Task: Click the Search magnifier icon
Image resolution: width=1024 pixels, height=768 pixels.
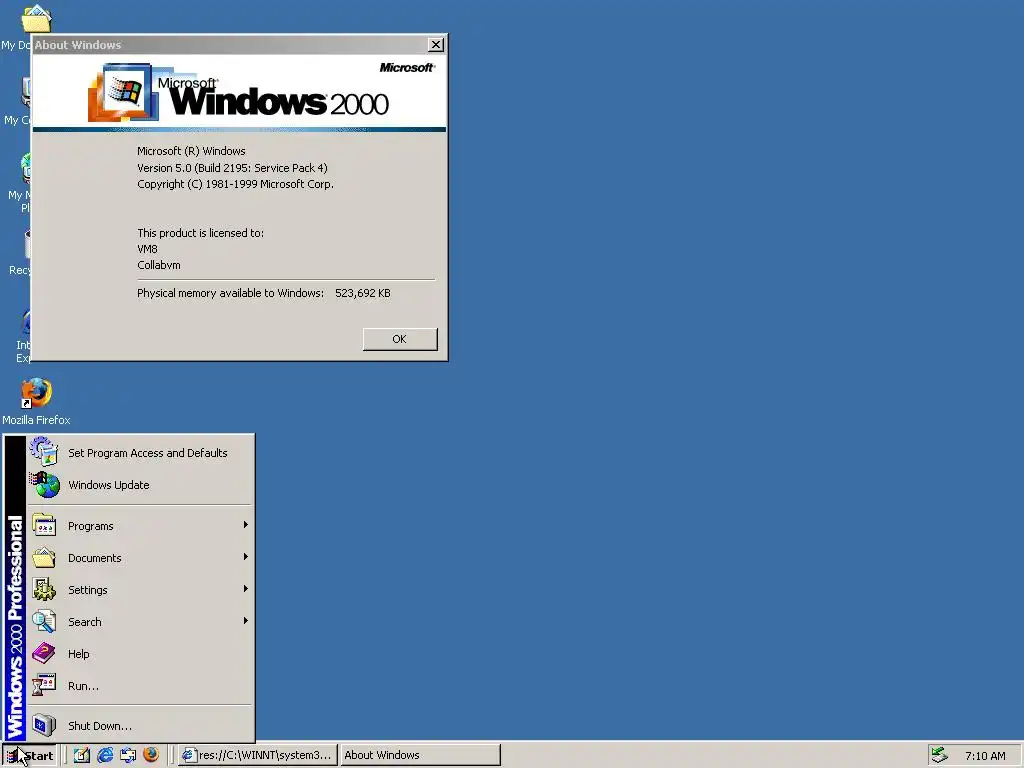Action: coord(44,622)
